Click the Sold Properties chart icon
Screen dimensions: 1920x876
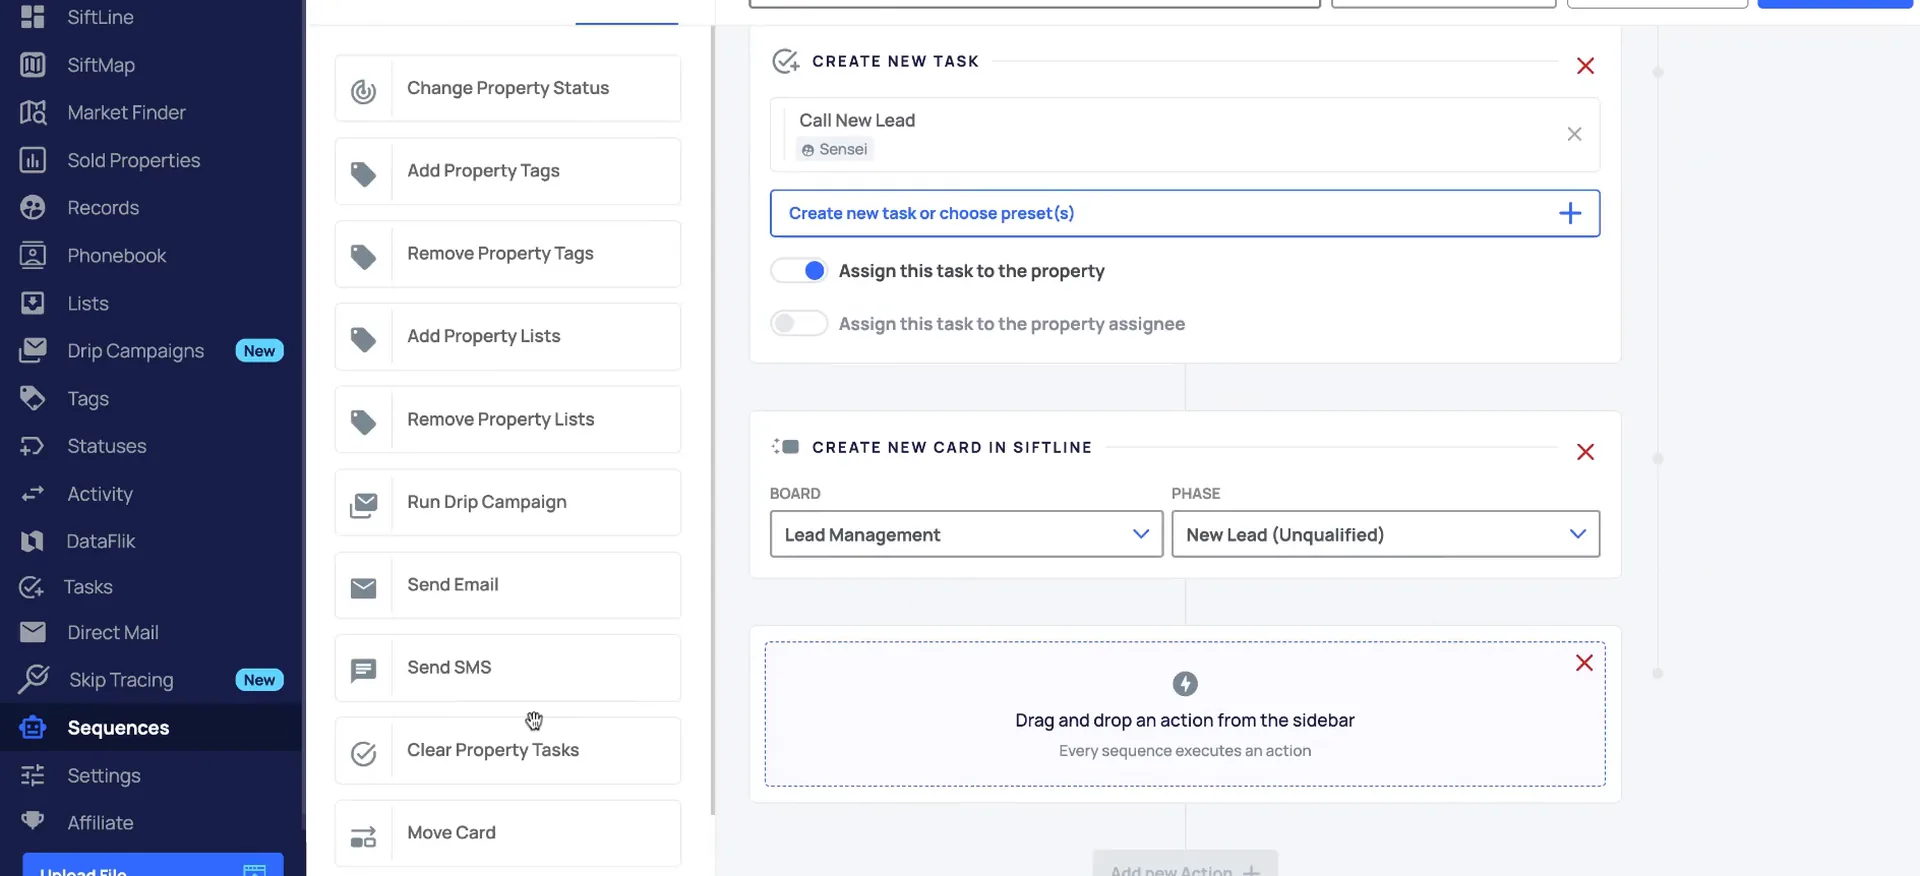point(33,160)
